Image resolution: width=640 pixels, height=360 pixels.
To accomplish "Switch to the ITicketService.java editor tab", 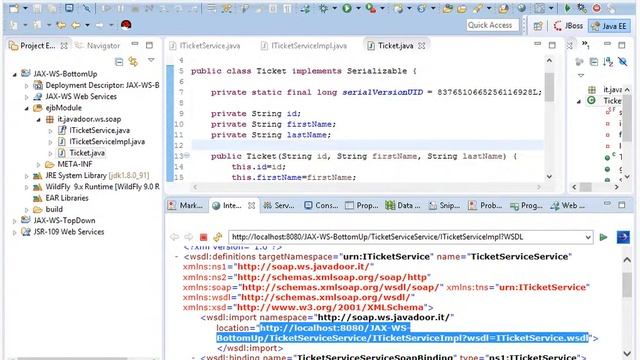I will pos(209,46).
